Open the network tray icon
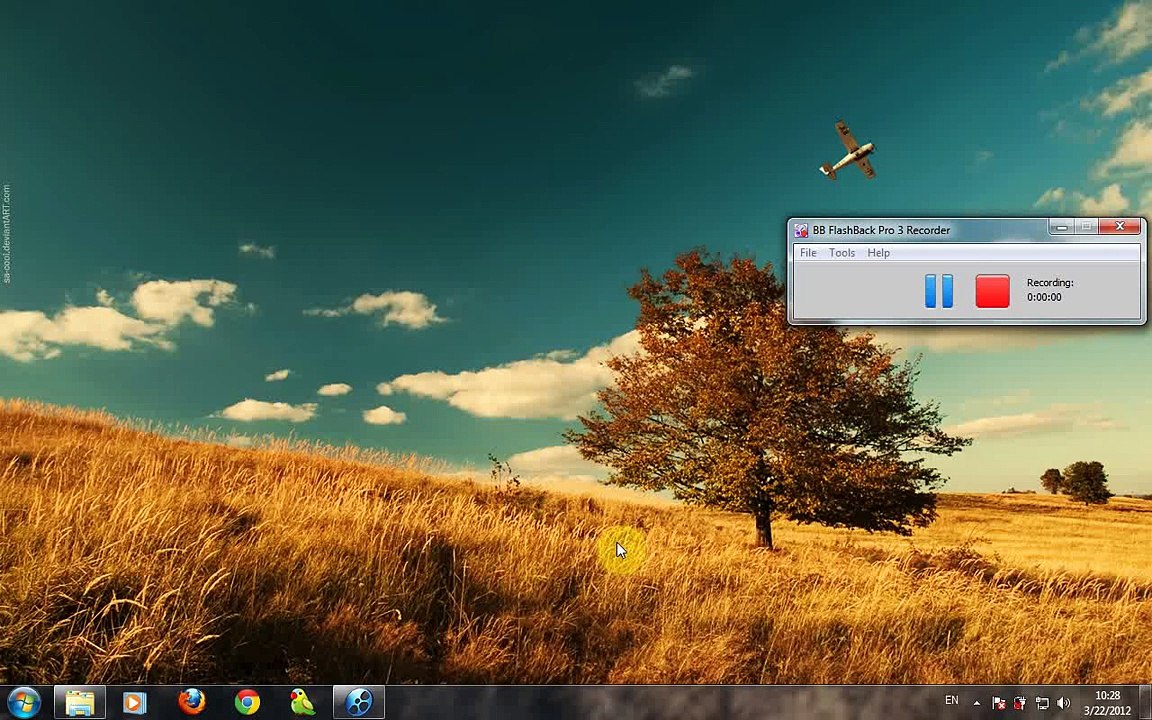The image size is (1152, 720). [x=1042, y=703]
